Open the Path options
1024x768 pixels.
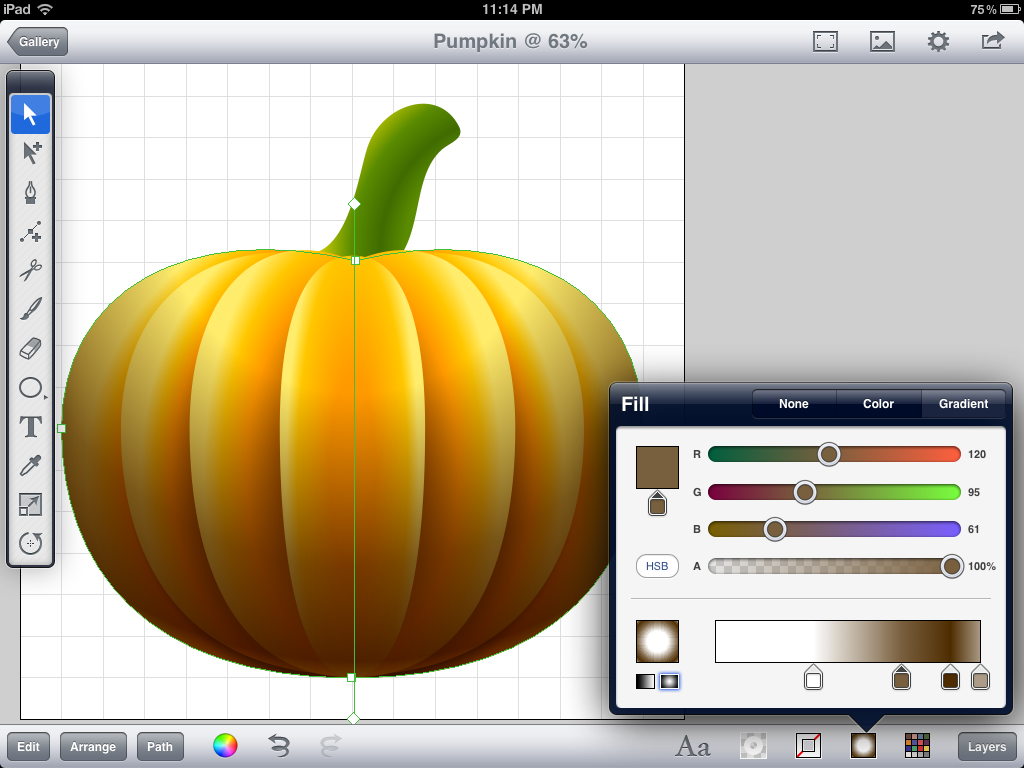point(160,746)
